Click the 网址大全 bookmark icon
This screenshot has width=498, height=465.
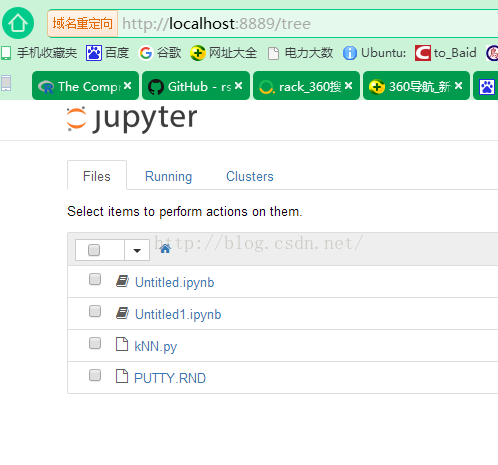[x=197, y=53]
